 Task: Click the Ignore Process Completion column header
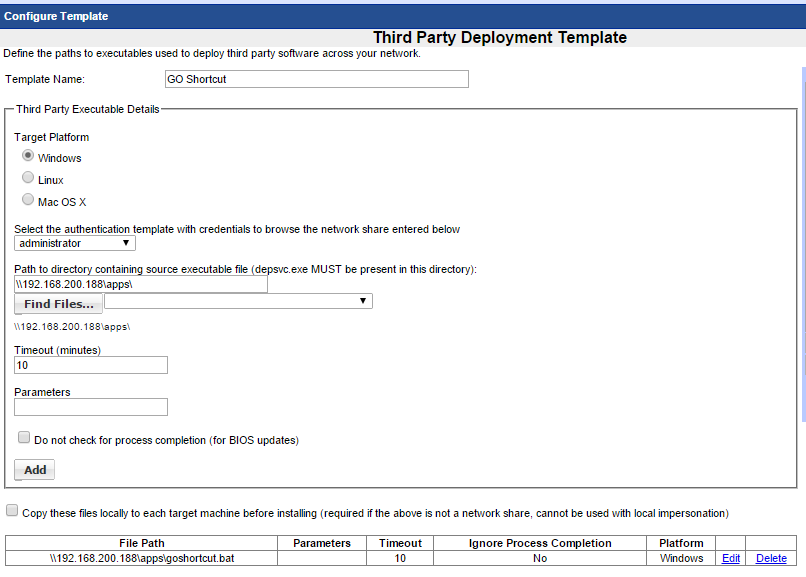[x=540, y=543]
